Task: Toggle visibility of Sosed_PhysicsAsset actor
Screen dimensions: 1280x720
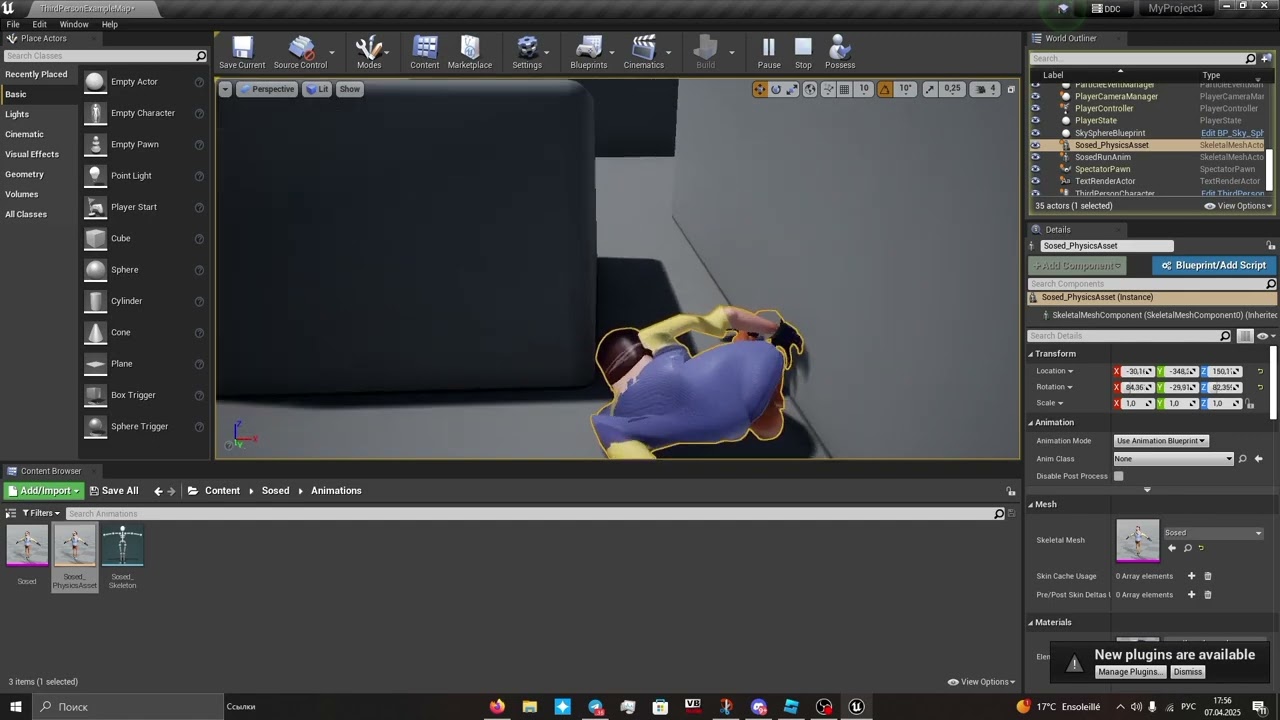Action: (x=1035, y=145)
